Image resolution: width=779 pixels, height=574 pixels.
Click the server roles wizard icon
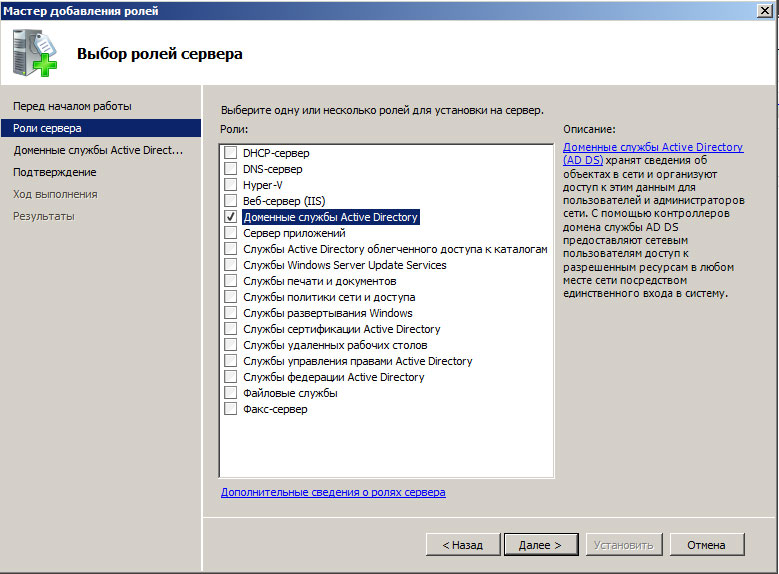[34, 53]
